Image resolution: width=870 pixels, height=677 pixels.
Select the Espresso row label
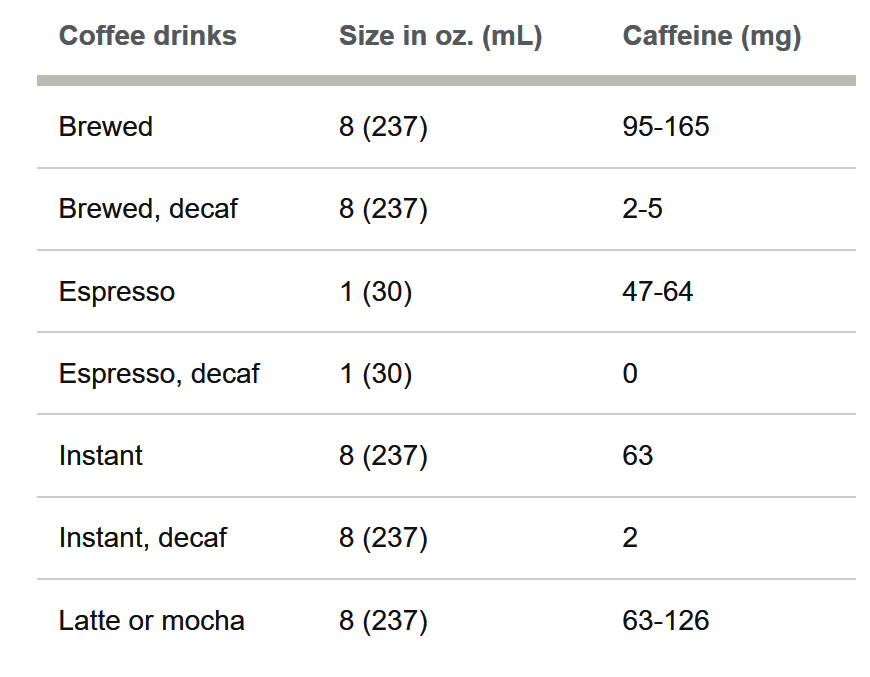[117, 292]
